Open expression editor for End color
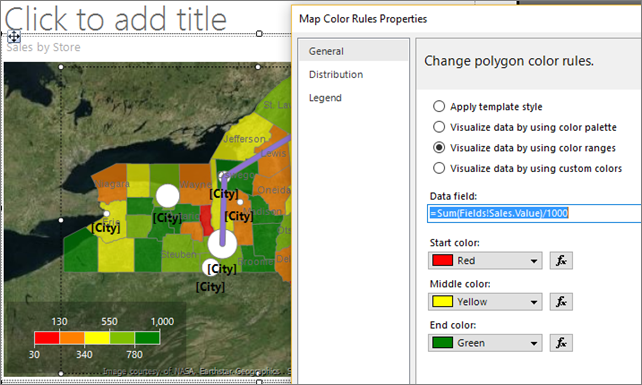This screenshot has height=385, width=642. [561, 343]
